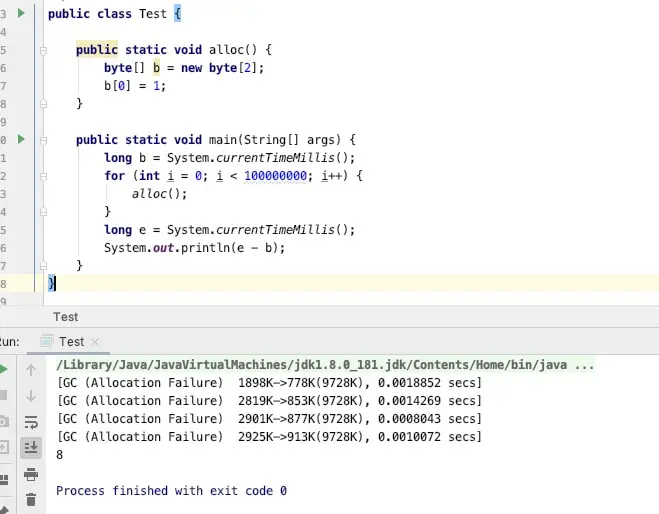Move down the stack trace arrow
This screenshot has width=659, height=514.
point(31,396)
